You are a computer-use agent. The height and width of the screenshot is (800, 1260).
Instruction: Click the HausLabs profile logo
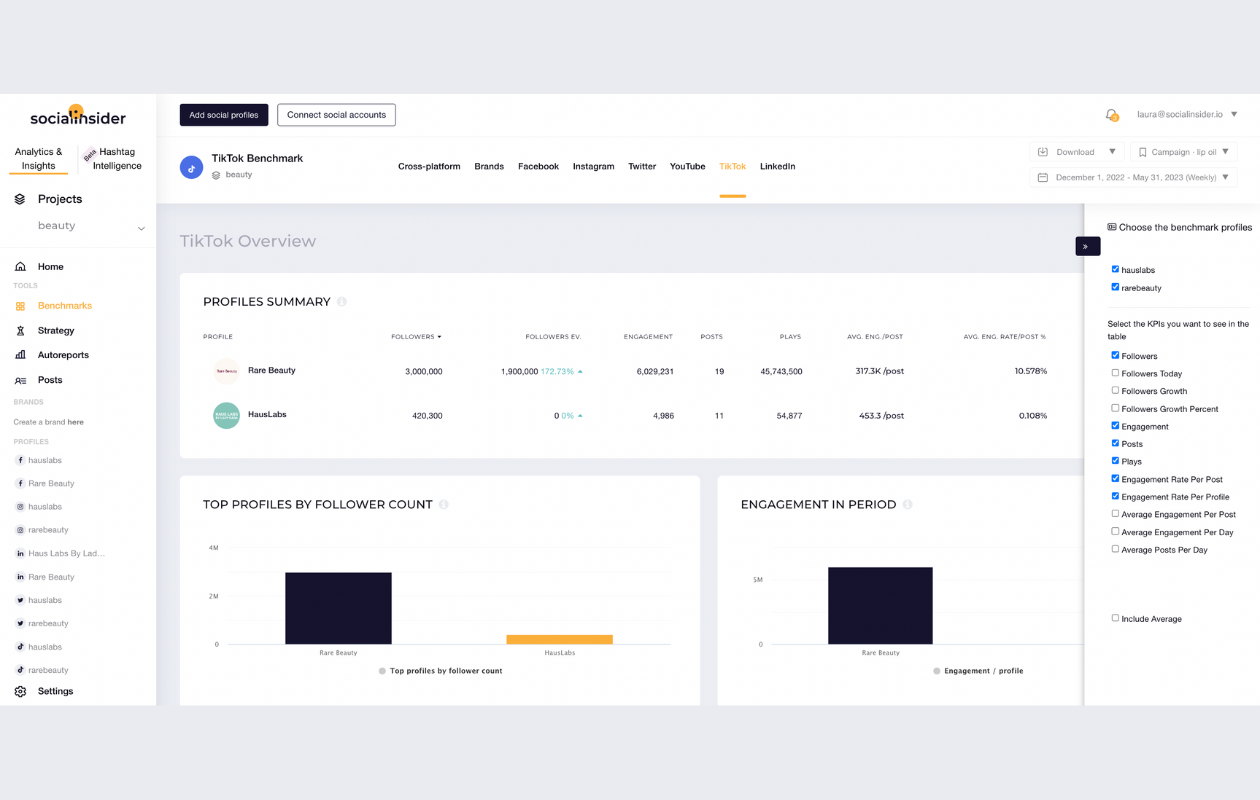226,415
